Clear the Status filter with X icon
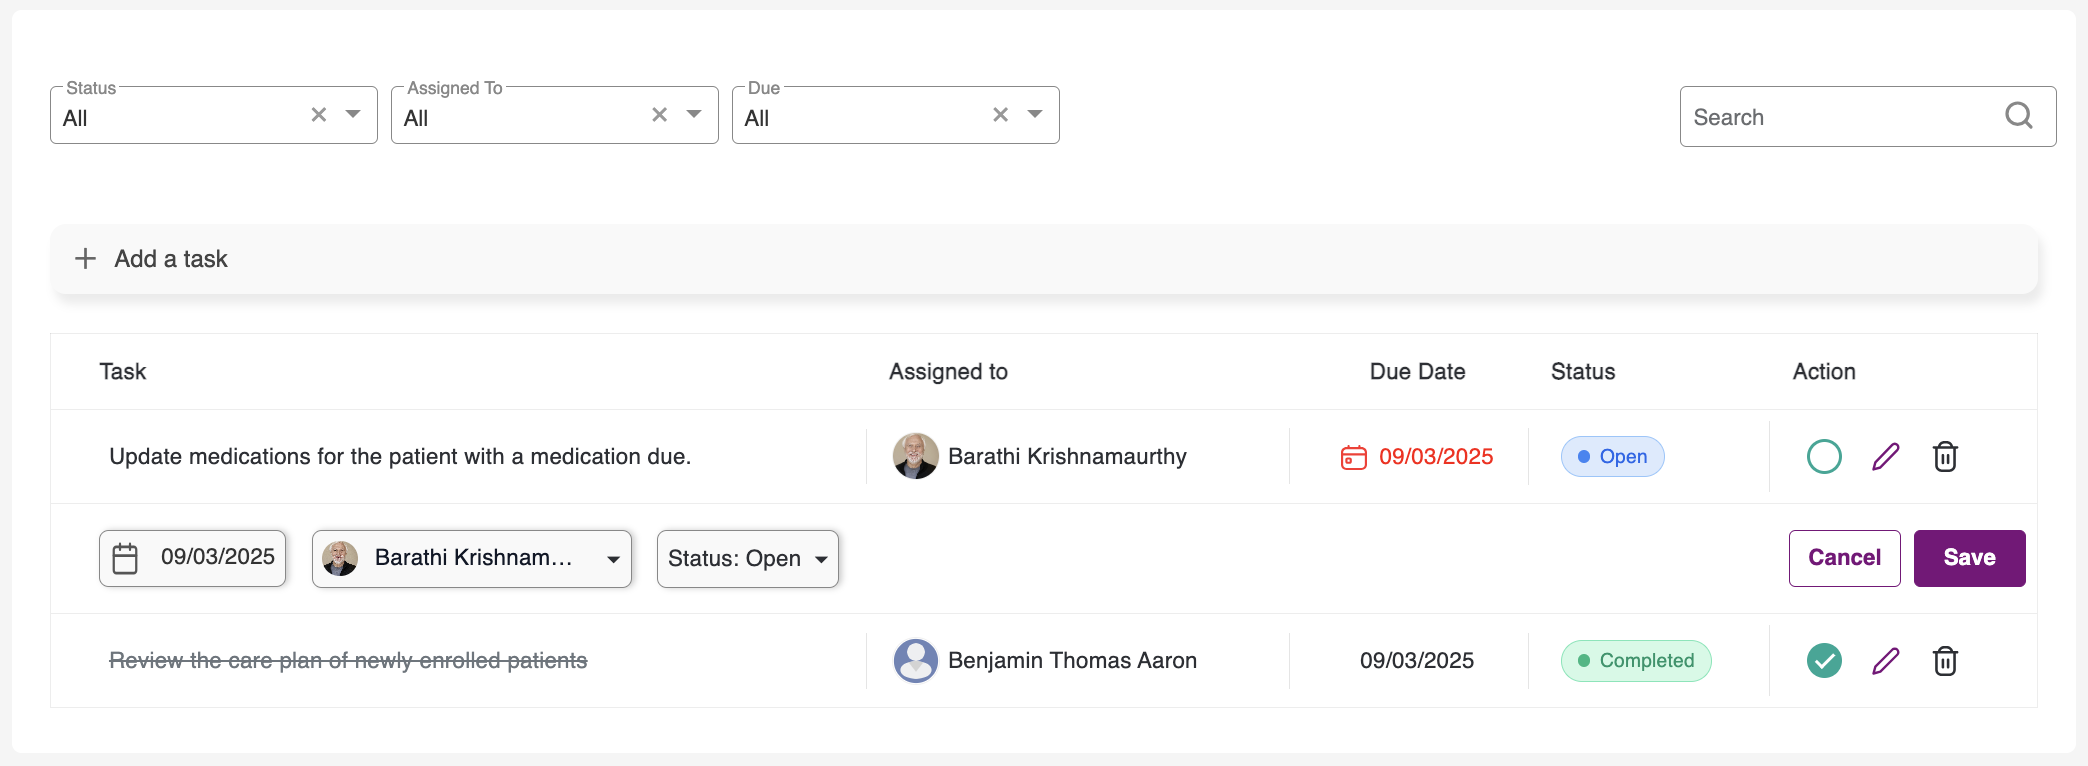 coord(319,115)
